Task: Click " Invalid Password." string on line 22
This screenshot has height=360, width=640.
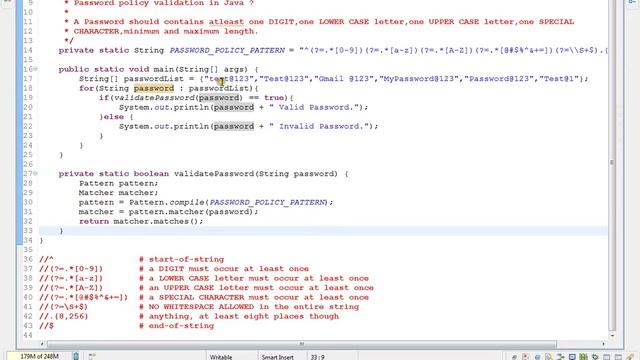Action: (x=319, y=127)
